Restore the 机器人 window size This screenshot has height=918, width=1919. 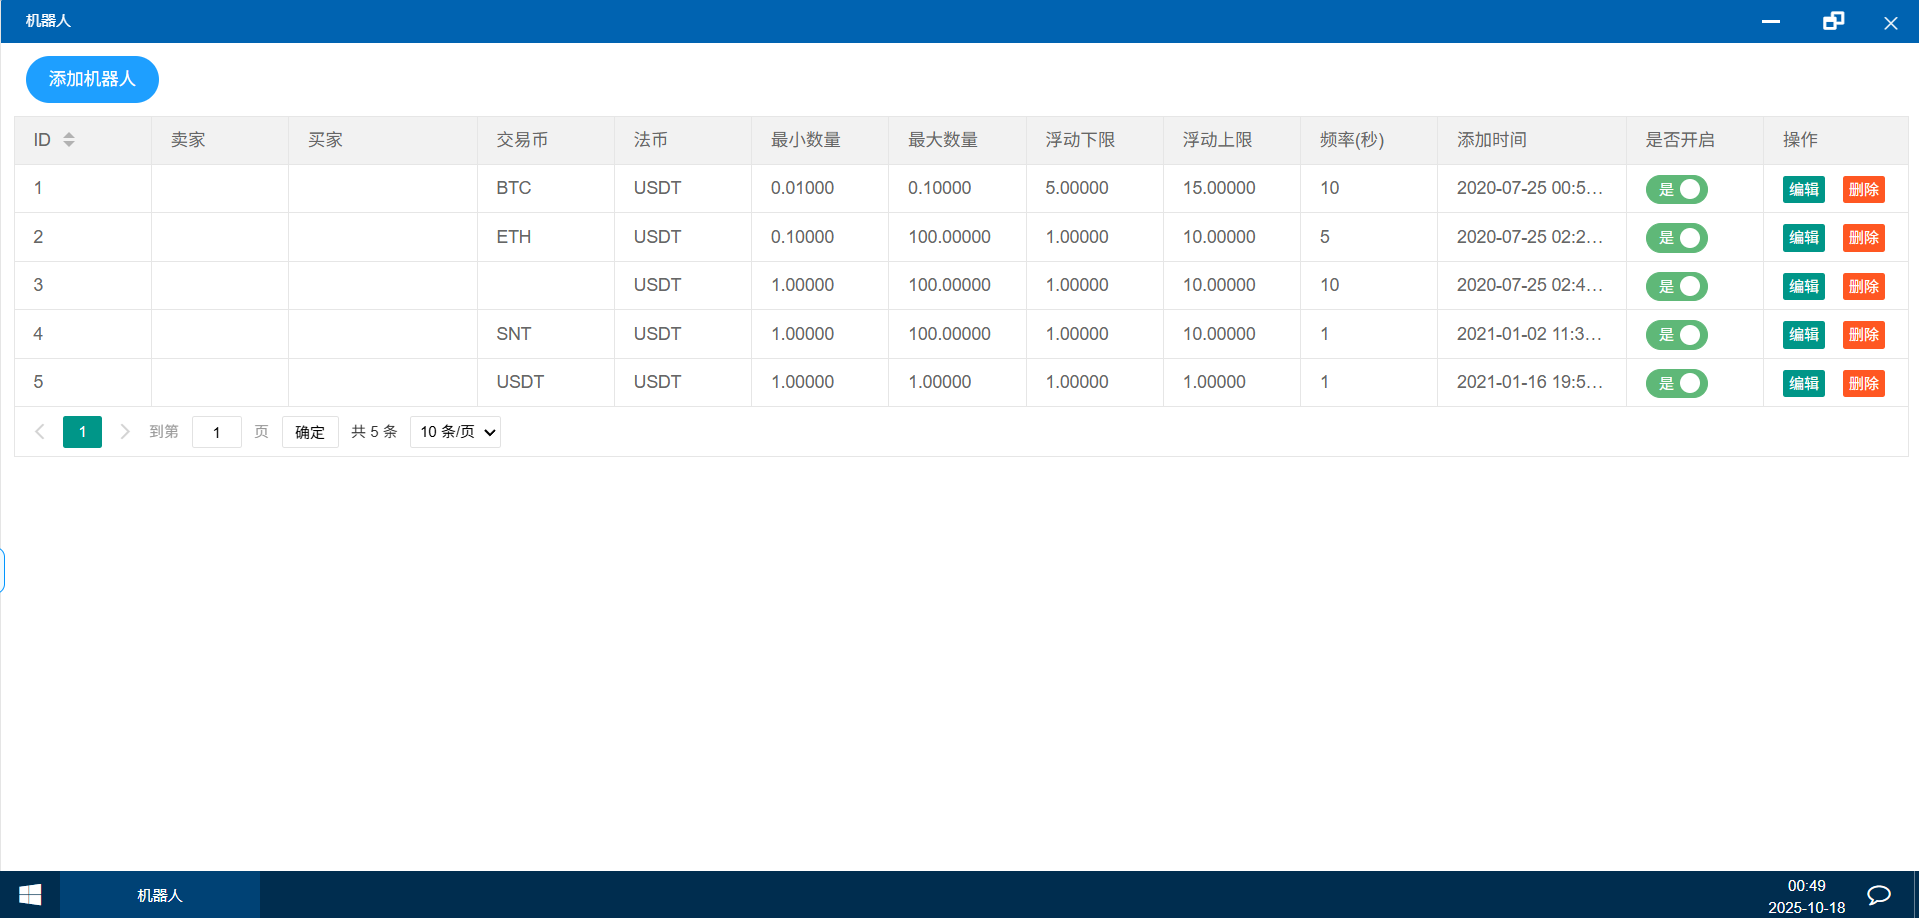point(1833,21)
